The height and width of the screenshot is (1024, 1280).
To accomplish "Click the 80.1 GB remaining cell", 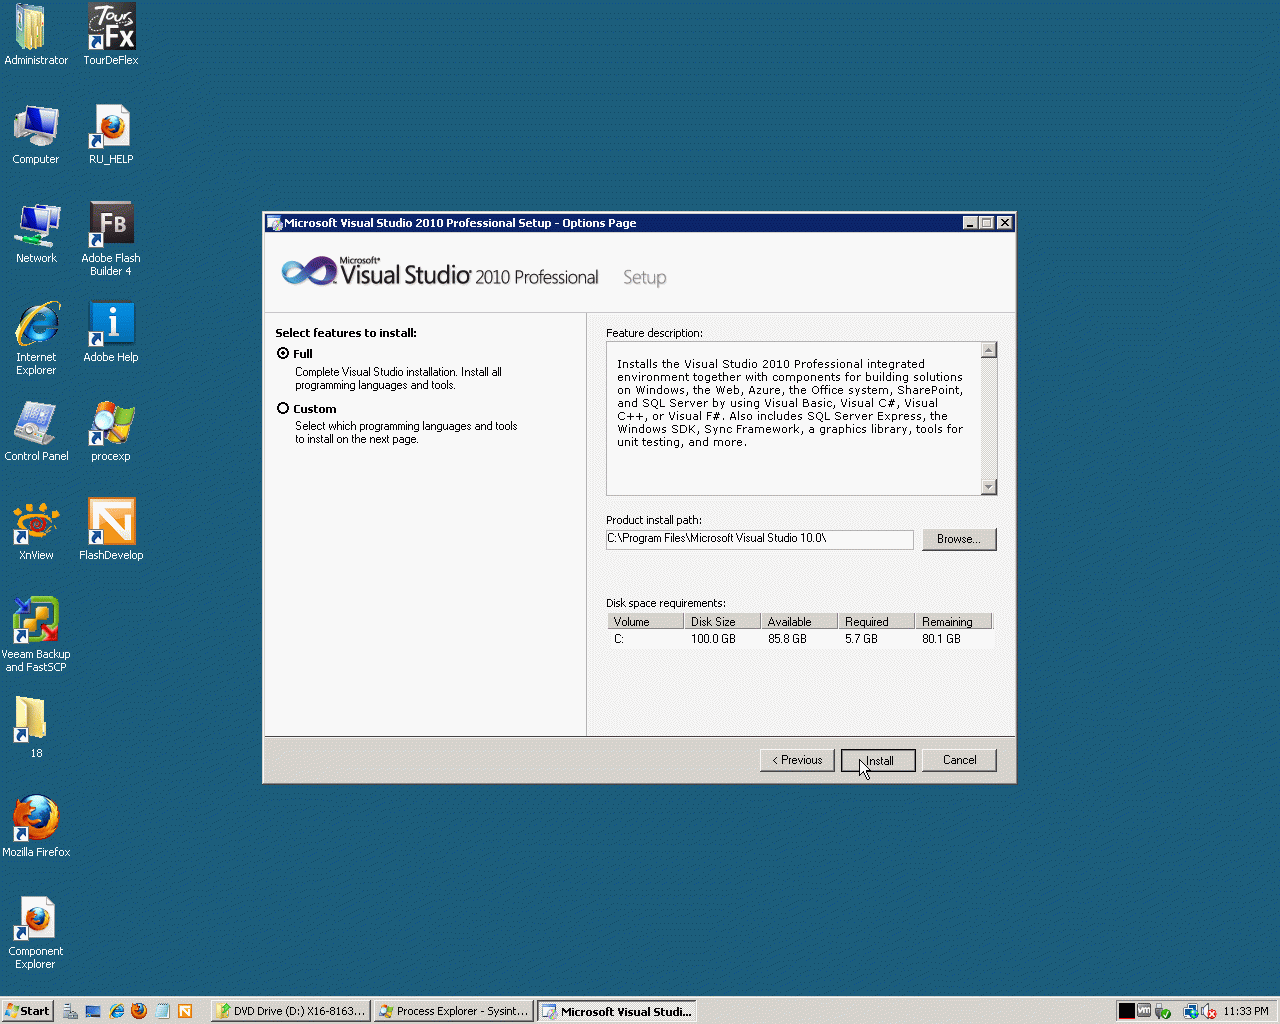I will (941, 639).
